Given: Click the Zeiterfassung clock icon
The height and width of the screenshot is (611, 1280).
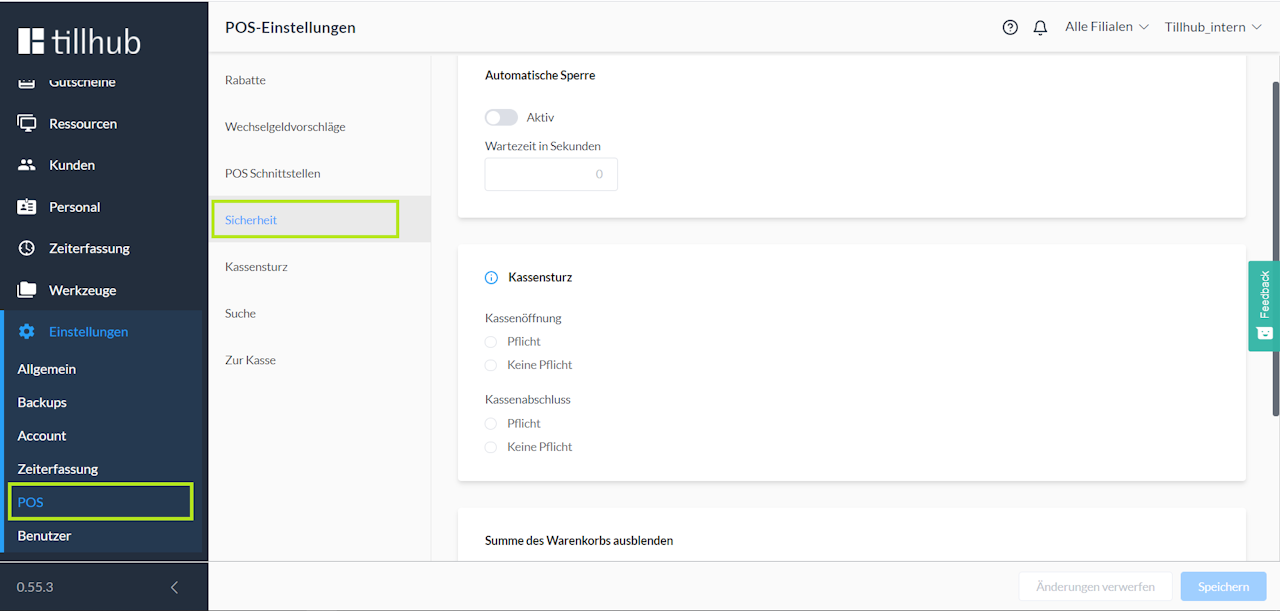Looking at the screenshot, I should tap(27, 248).
